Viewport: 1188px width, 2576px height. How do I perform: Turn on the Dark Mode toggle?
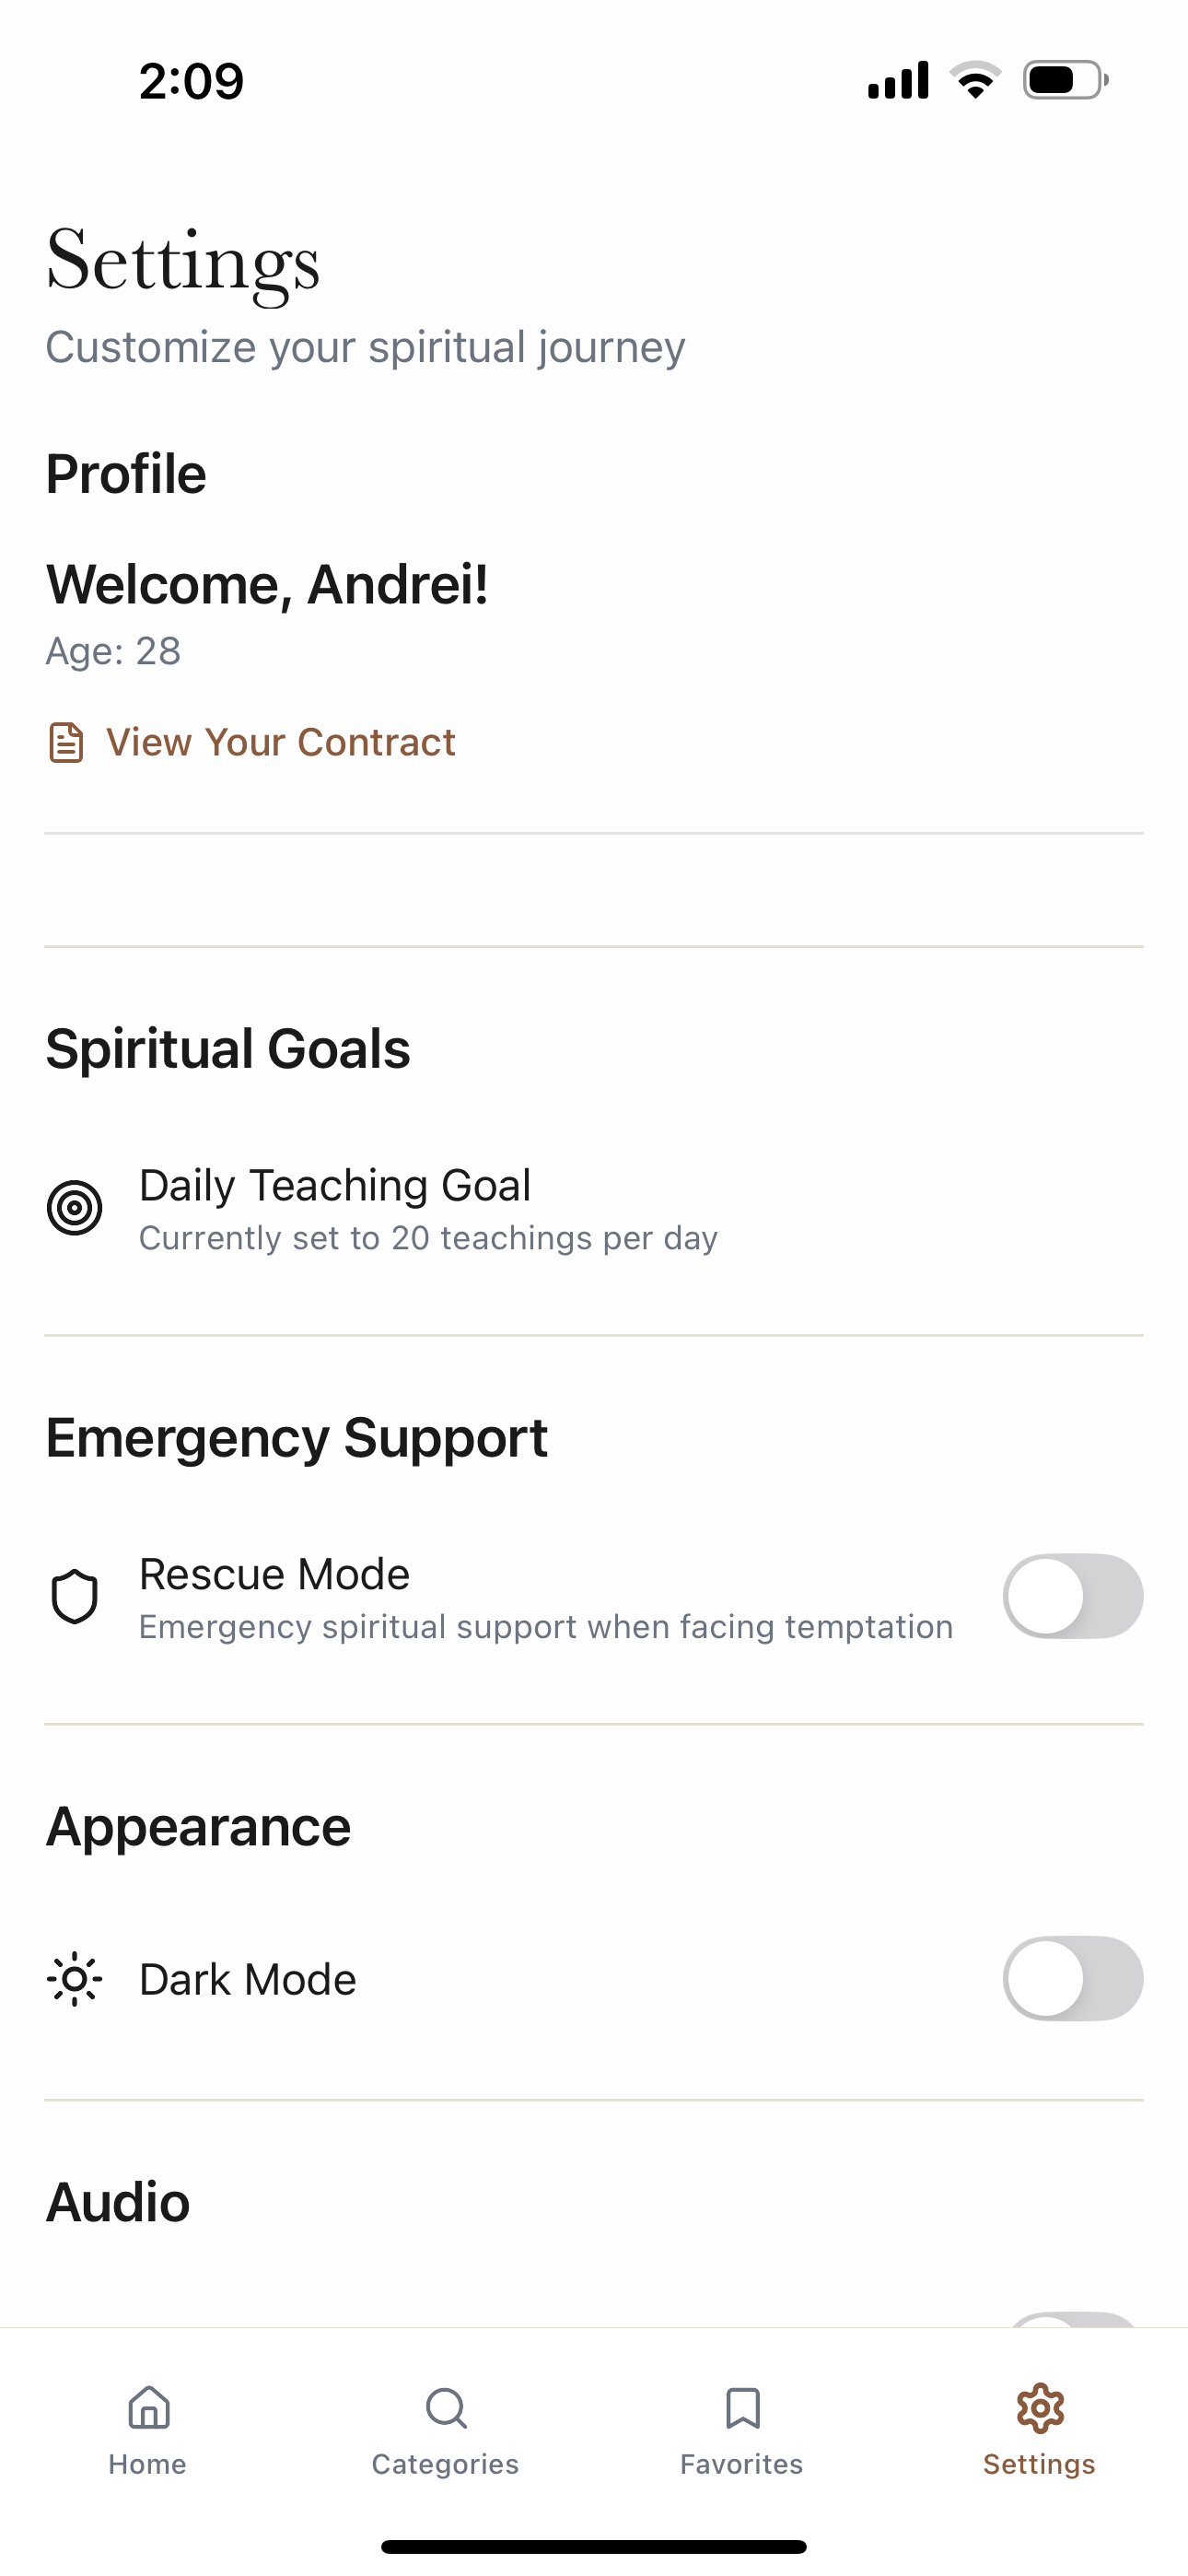coord(1073,1978)
